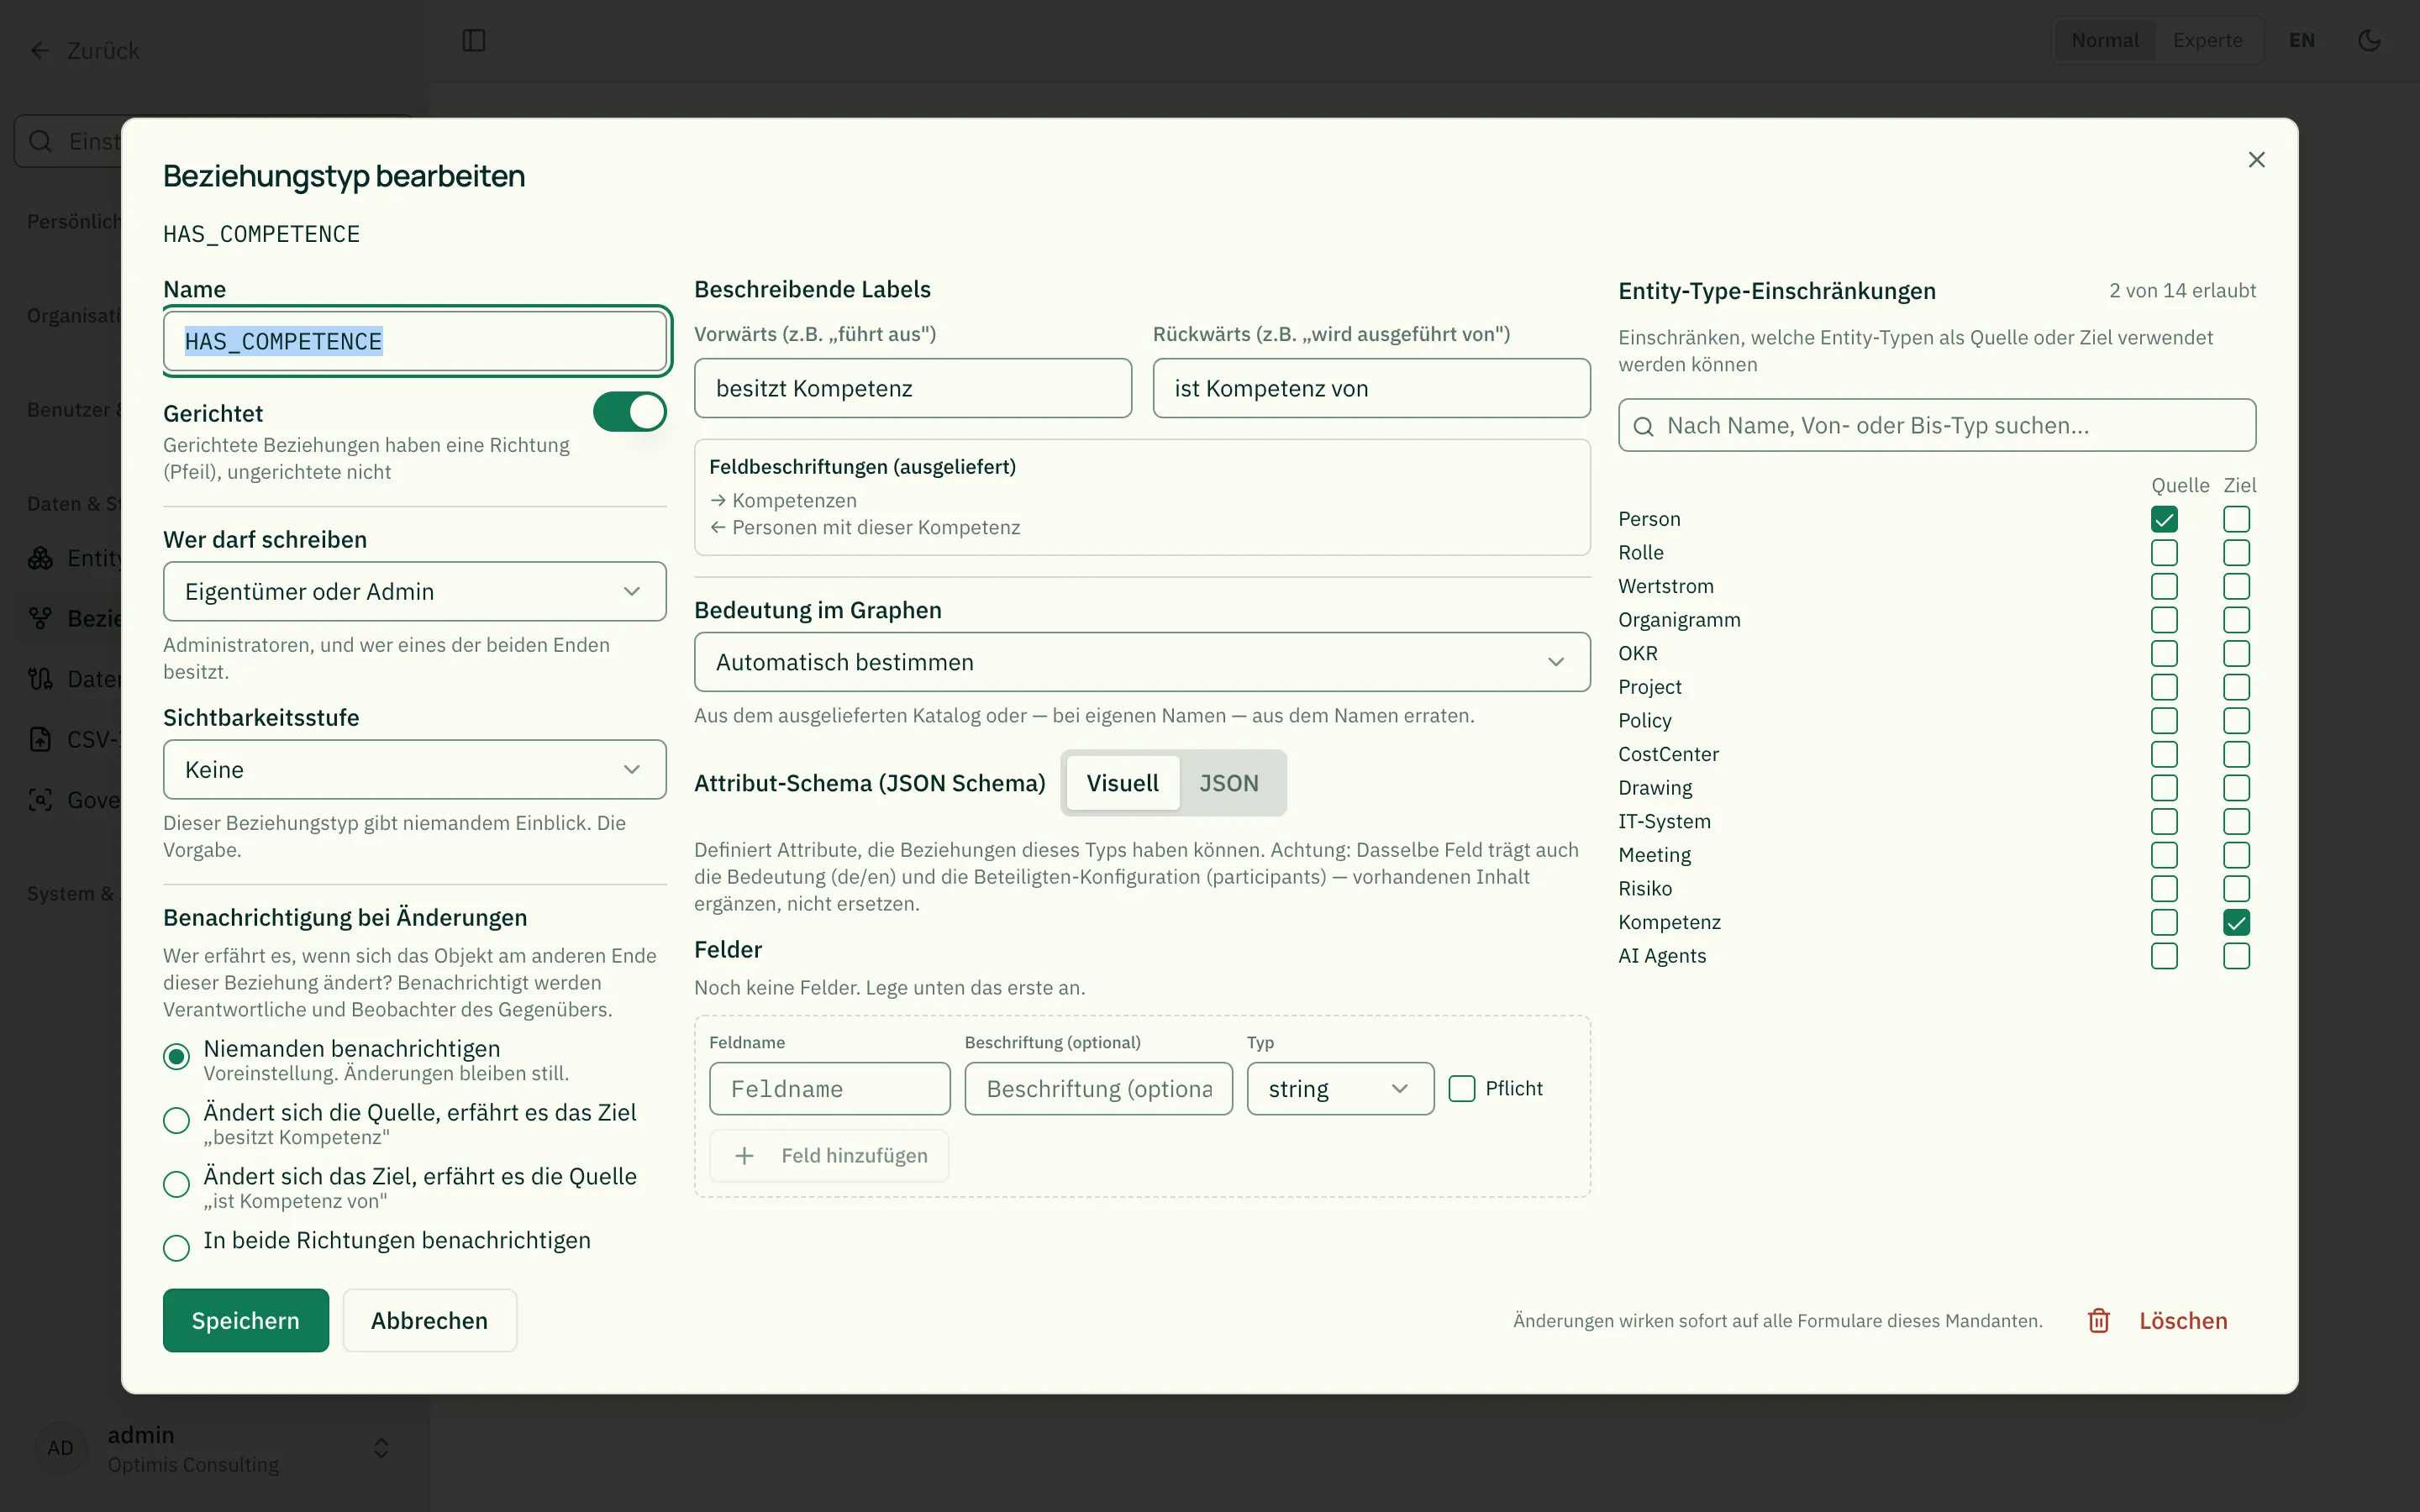Click the Name input field
The image size is (2420, 1512).
pos(415,341)
